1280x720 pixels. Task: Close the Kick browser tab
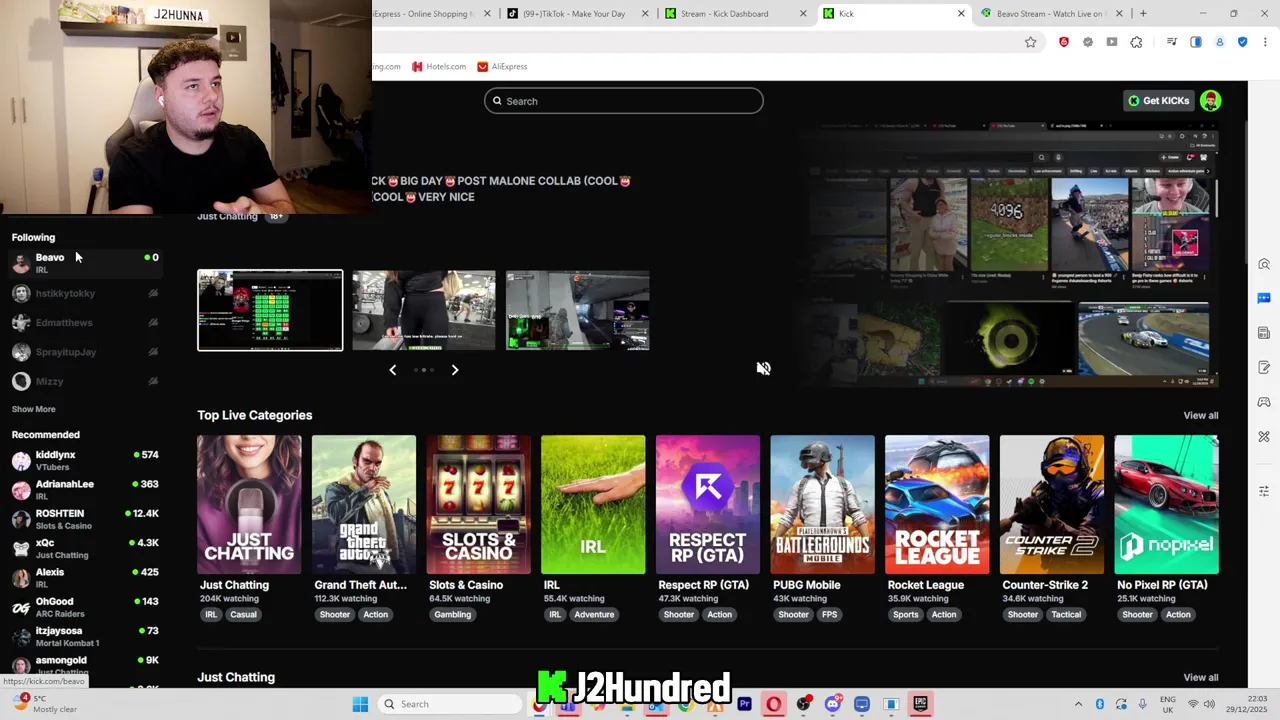pos(961,14)
